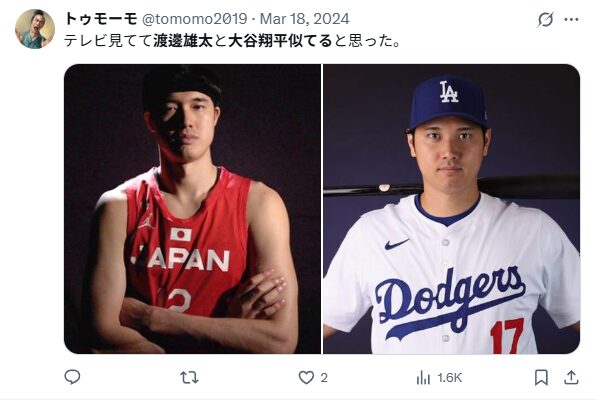
Task: Click the repost arrows icon
Action: [189, 378]
